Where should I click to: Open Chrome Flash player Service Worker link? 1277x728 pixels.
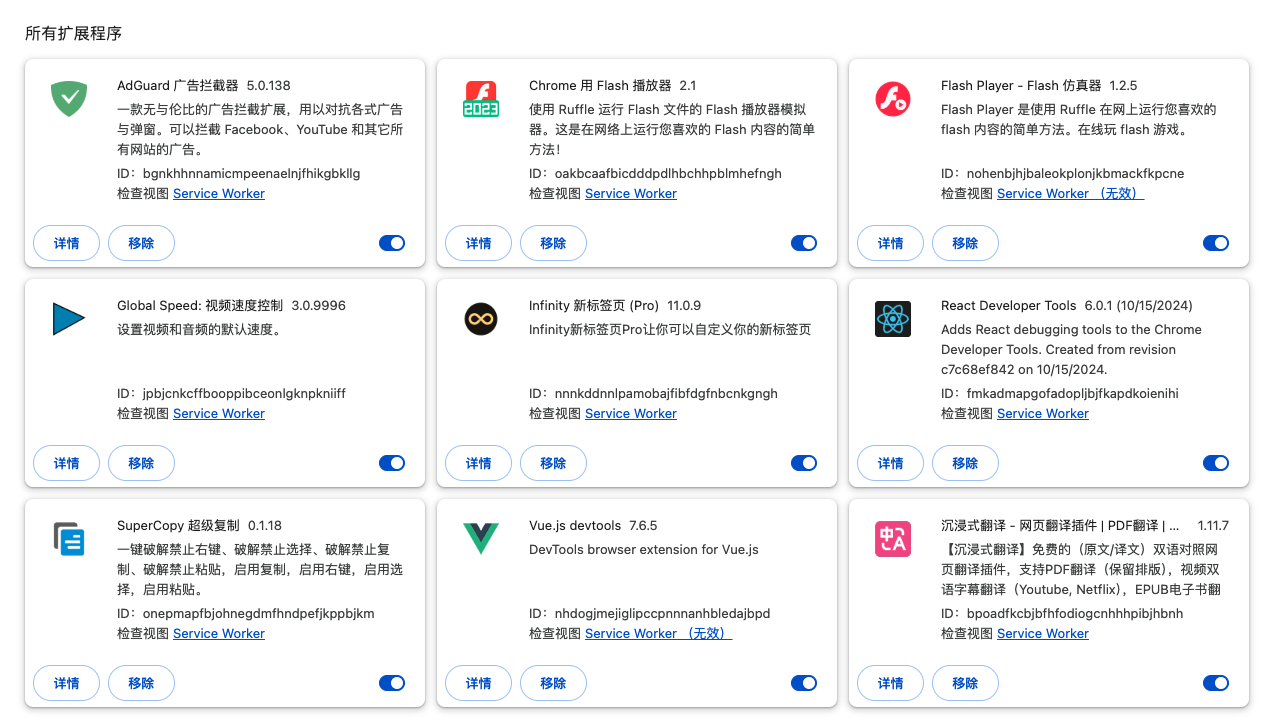point(631,193)
